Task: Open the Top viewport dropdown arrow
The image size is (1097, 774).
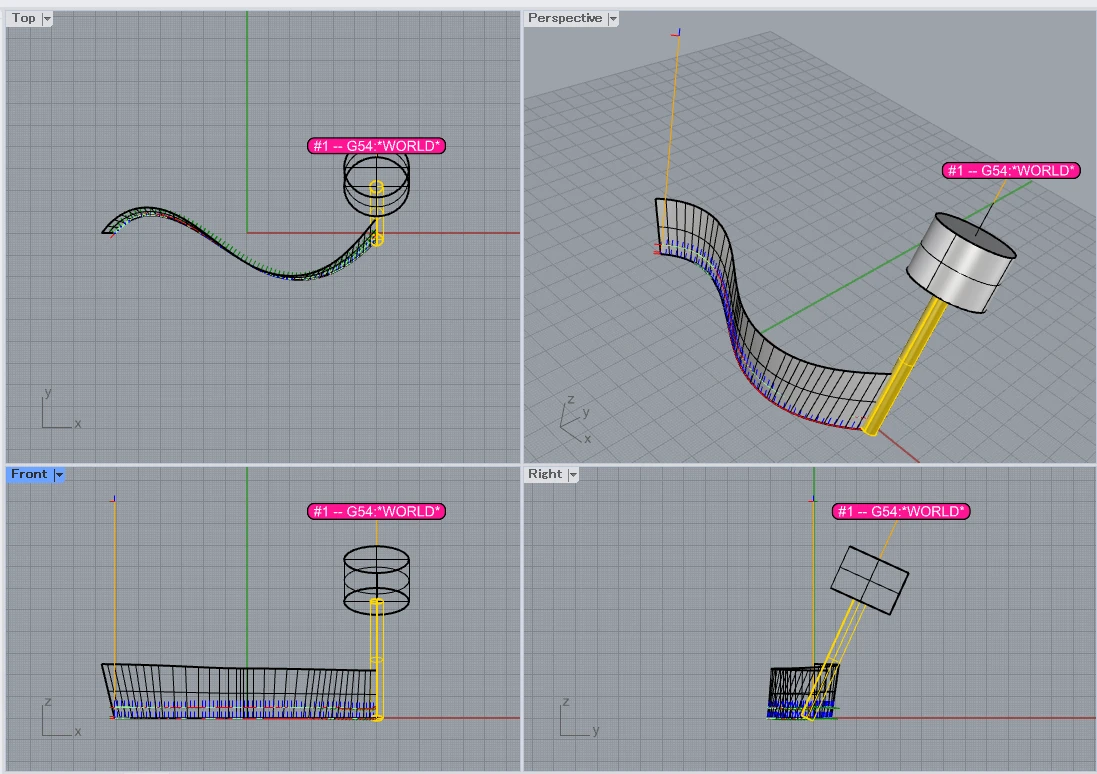Action: tap(47, 19)
